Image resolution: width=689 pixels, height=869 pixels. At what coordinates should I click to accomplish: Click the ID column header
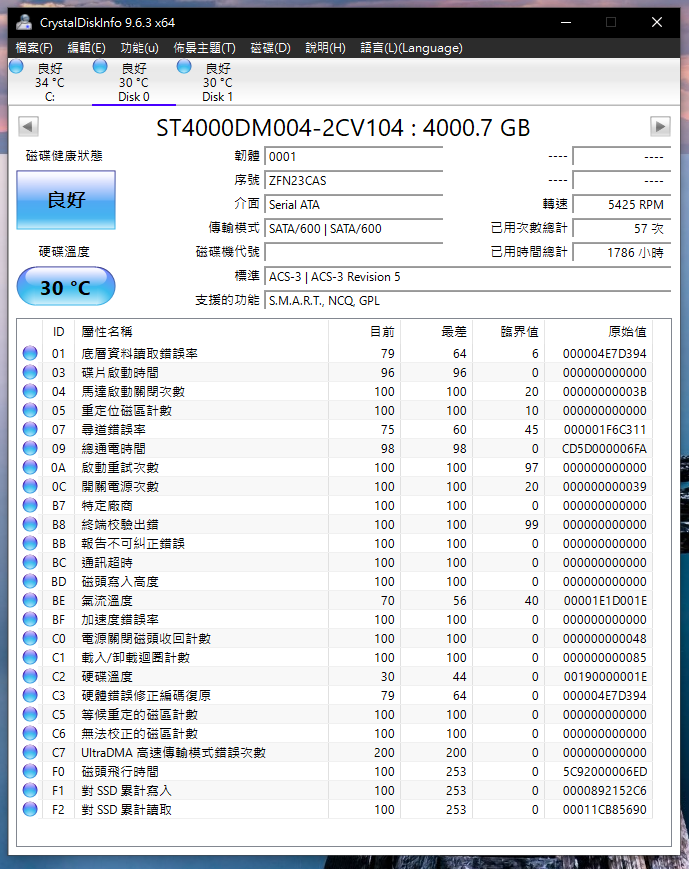pos(59,331)
